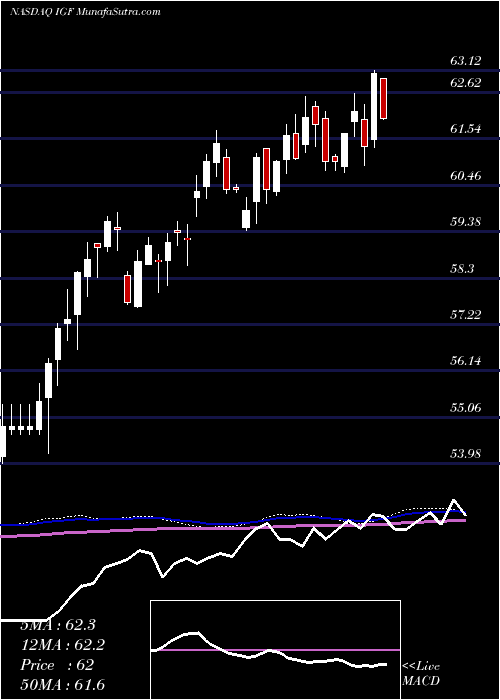The width and height of the screenshot is (500, 700).
Task: Click the 62.62 price level label
Action: [466, 83]
